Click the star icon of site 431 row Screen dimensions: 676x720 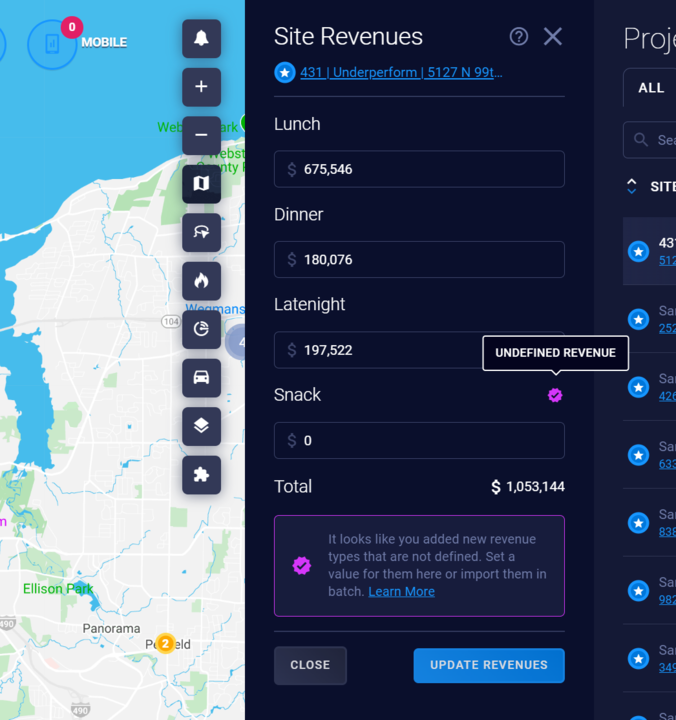point(638,251)
